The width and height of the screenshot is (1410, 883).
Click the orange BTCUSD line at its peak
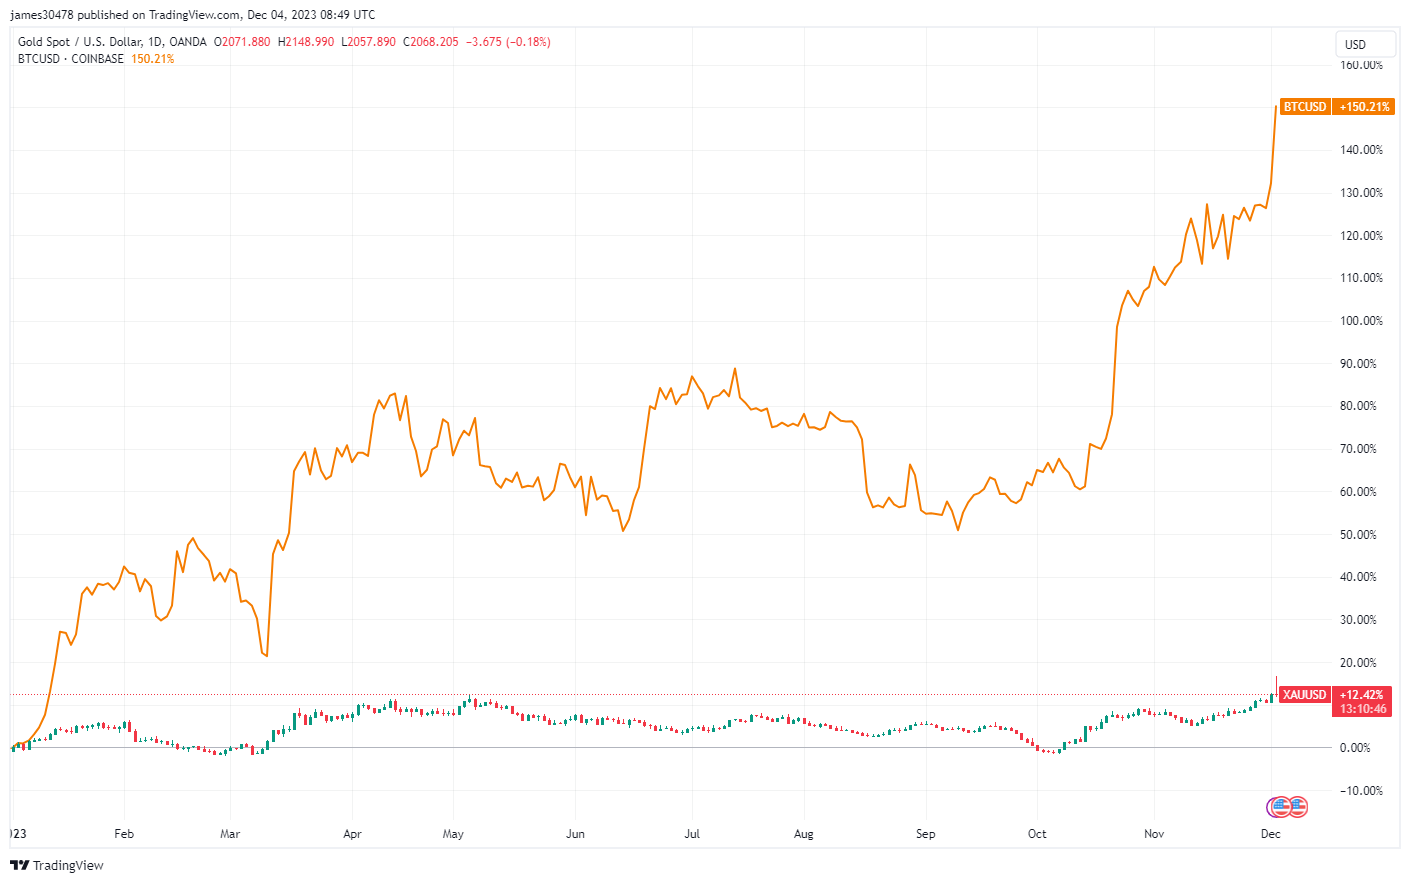(1275, 107)
